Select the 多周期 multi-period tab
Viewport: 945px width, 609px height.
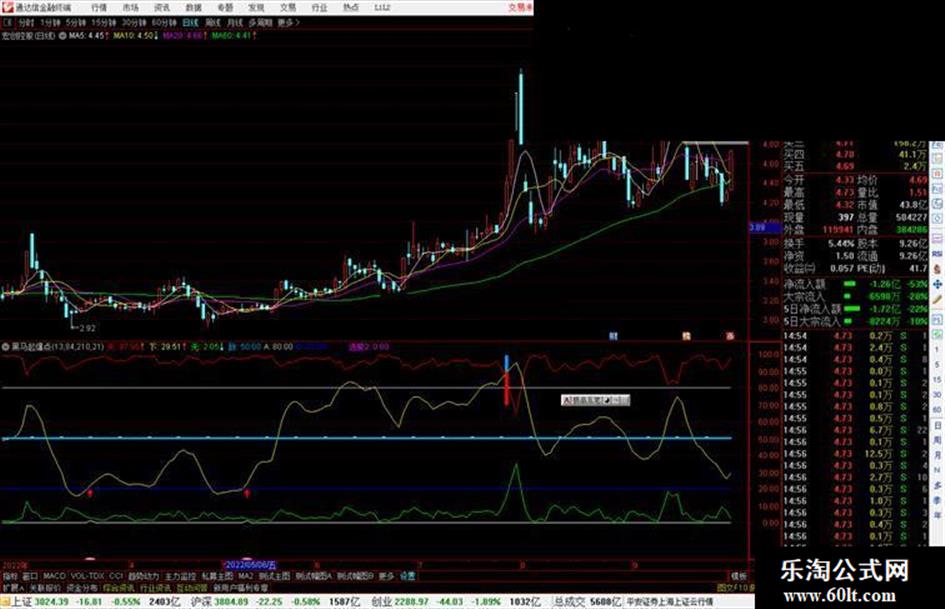[x=260, y=22]
